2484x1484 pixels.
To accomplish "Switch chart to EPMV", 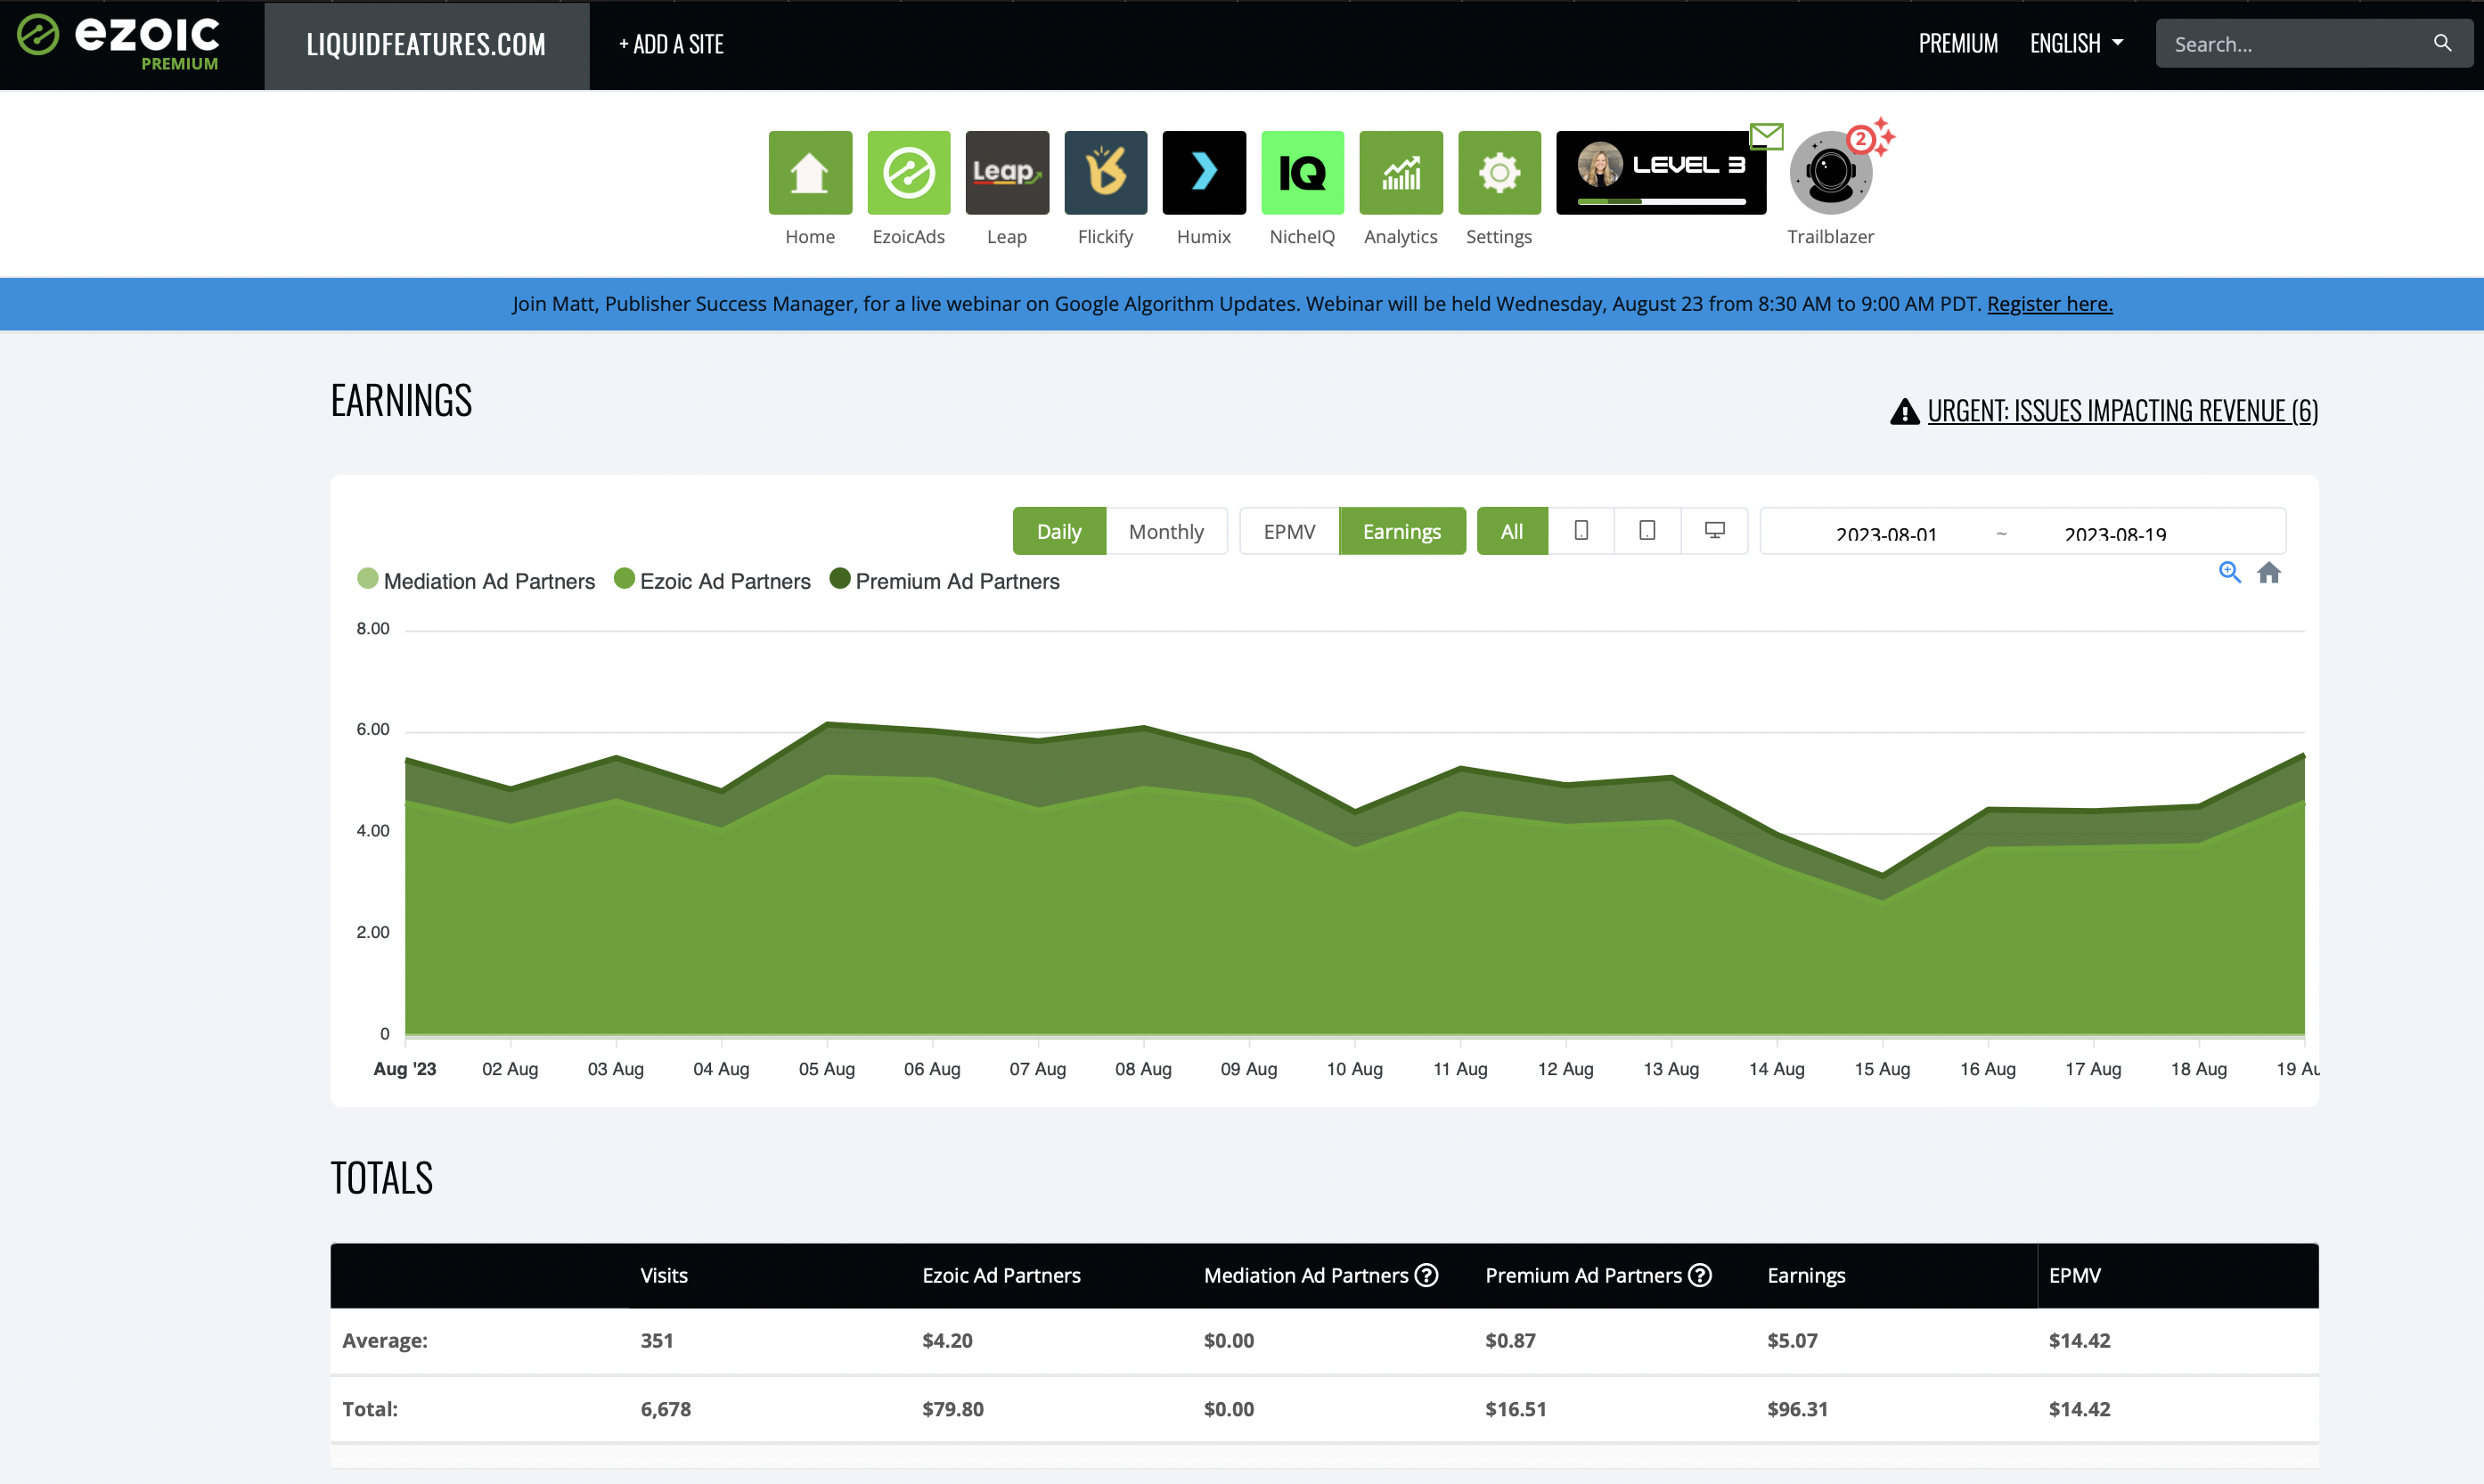I will click(1289, 531).
